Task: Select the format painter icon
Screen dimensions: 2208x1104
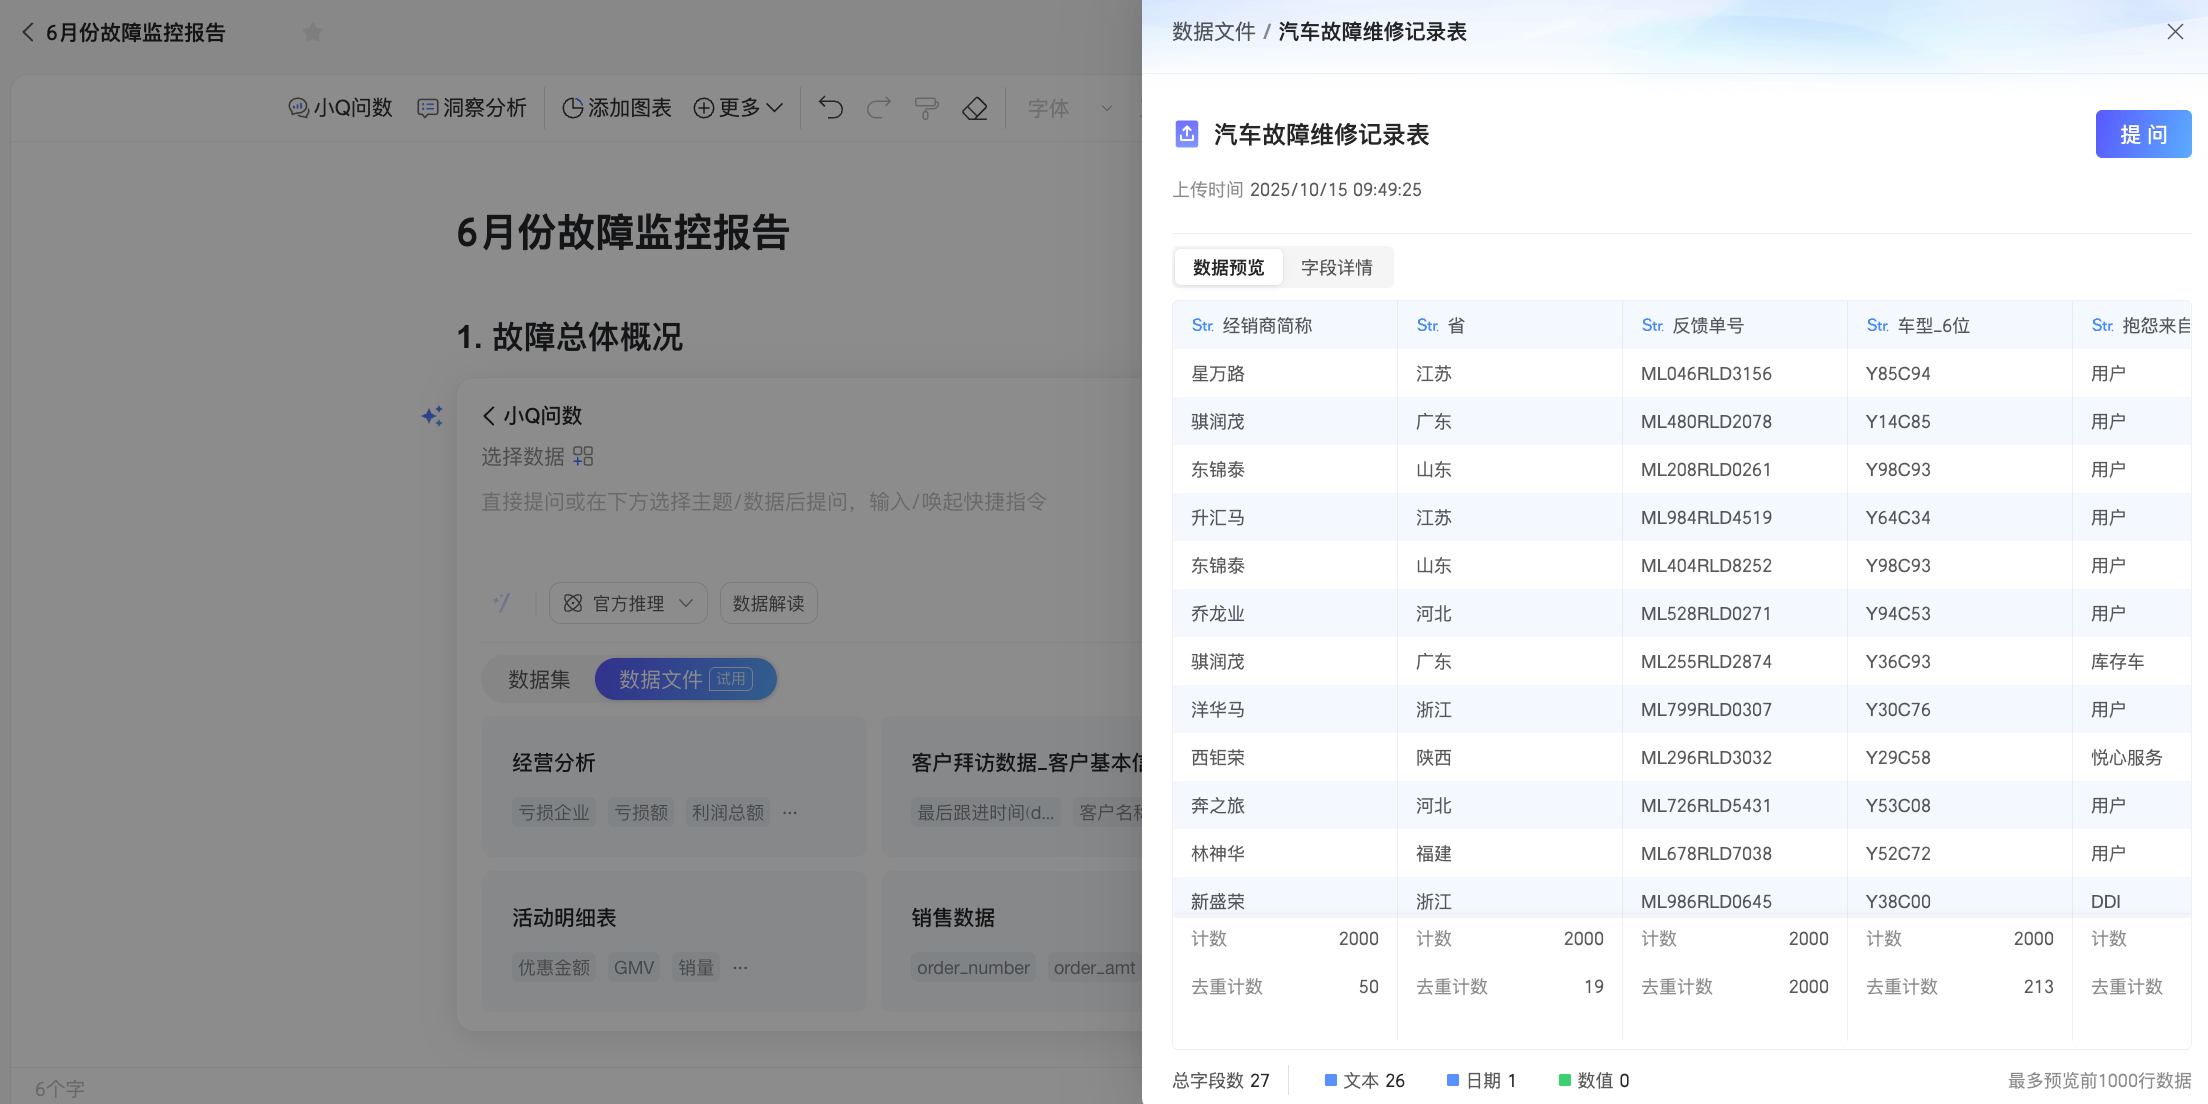Action: 927,108
